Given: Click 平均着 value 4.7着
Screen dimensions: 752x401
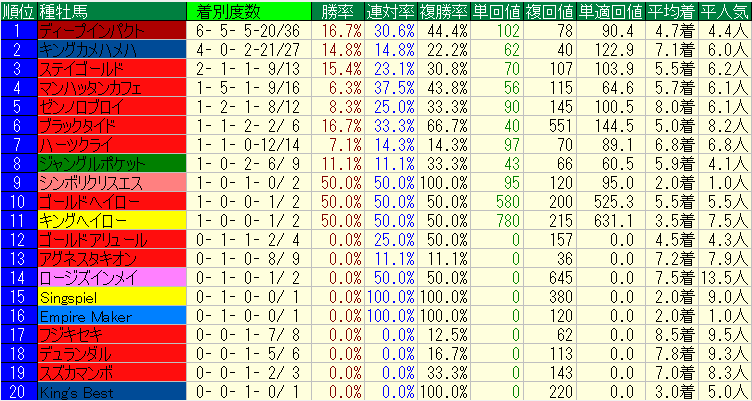Looking at the screenshot, I should [x=676, y=31].
